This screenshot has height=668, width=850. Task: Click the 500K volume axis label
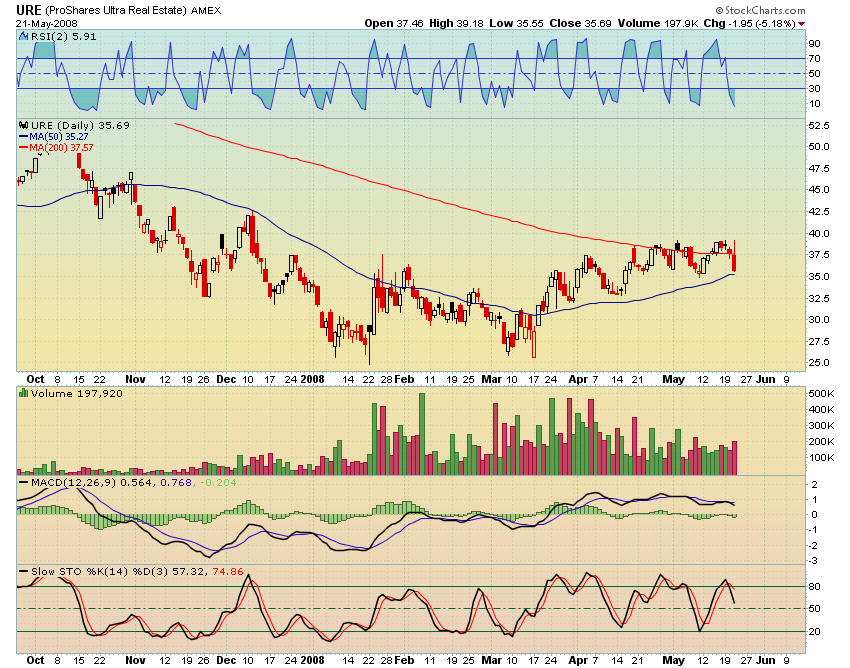pyautogui.click(x=821, y=393)
